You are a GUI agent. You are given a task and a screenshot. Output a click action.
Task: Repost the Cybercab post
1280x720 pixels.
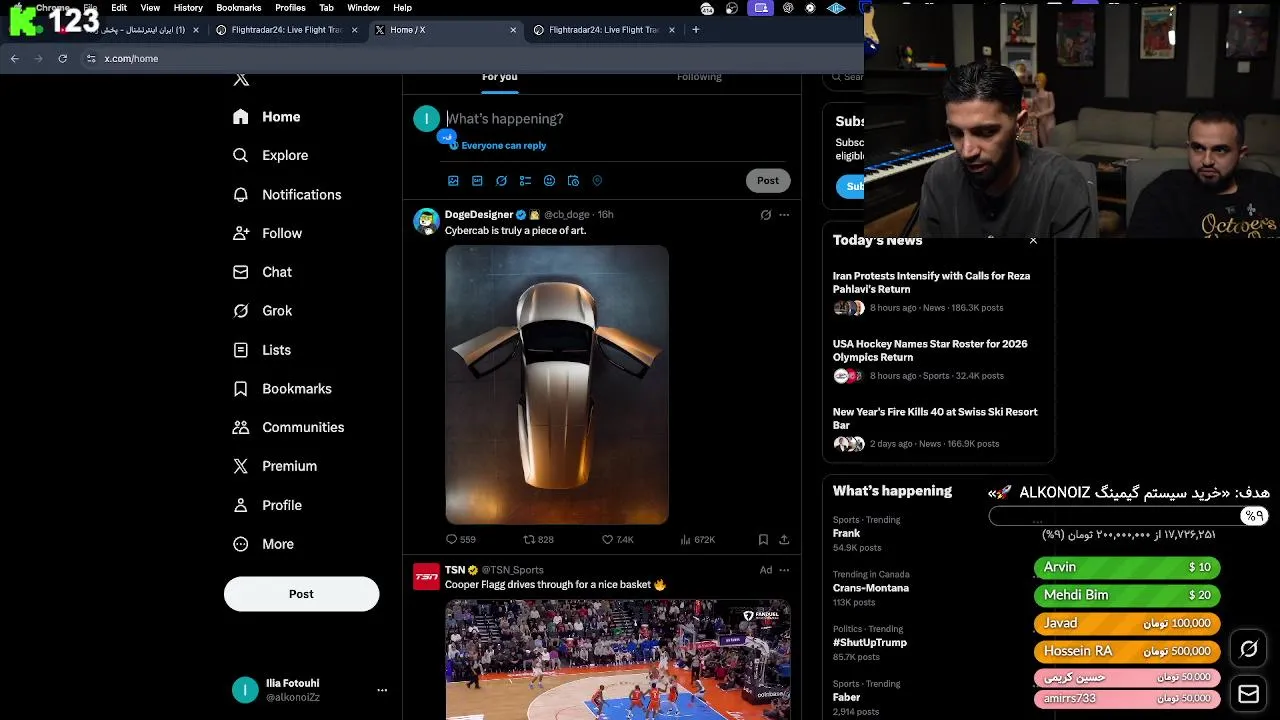539,540
